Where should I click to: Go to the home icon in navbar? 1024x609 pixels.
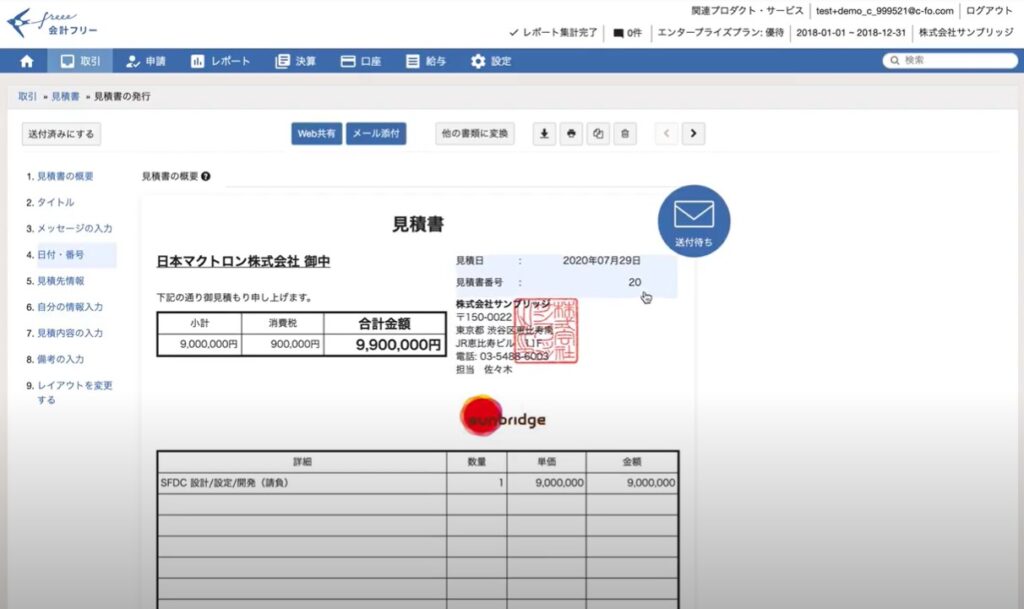coord(27,61)
